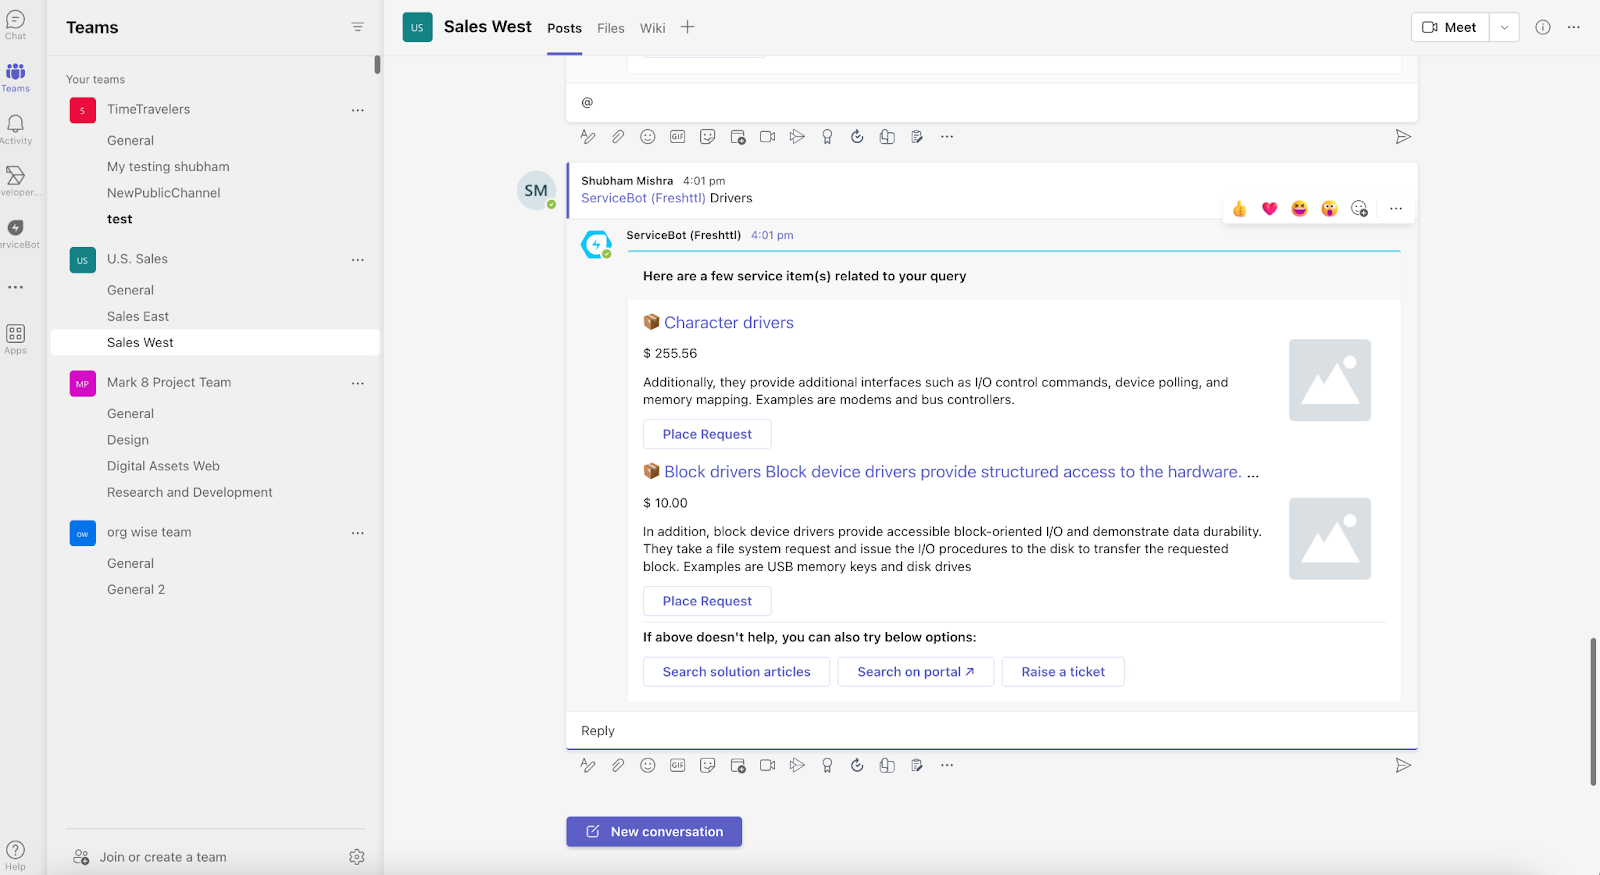Open the Character drivers image thumbnail
This screenshot has width=1600, height=875.
click(1330, 380)
